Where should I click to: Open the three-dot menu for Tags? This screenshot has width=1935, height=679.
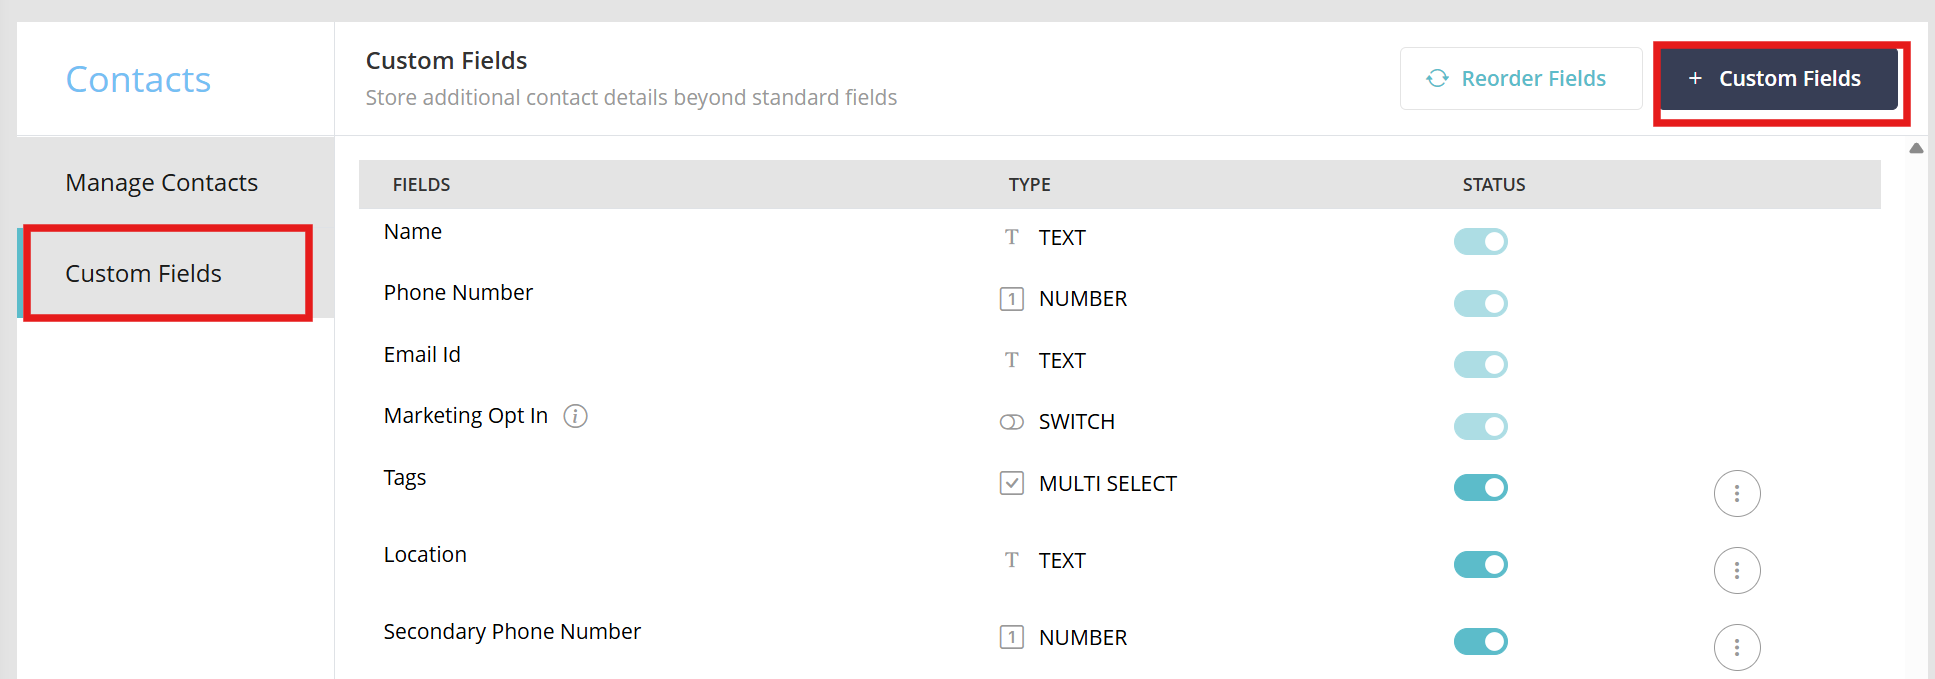point(1736,493)
